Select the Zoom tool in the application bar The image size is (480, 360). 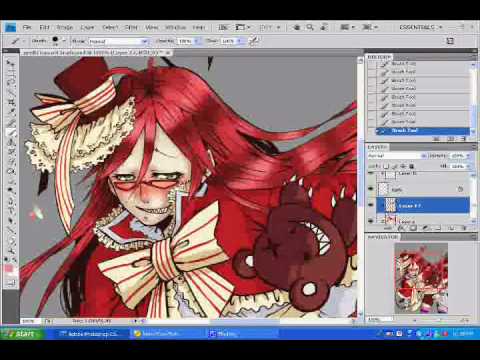pyautogui.click(x=310, y=27)
